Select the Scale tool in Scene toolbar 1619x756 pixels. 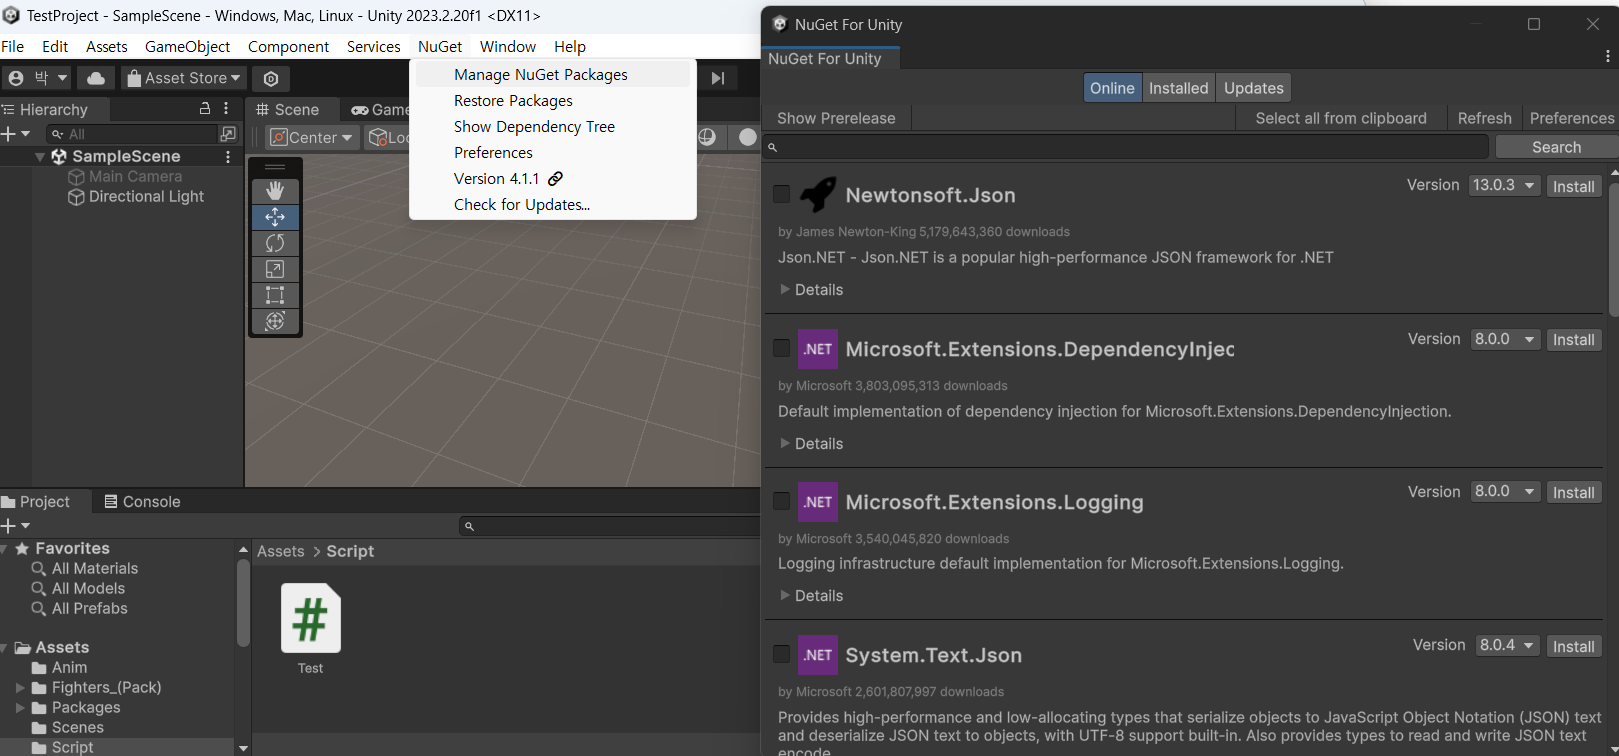point(275,268)
